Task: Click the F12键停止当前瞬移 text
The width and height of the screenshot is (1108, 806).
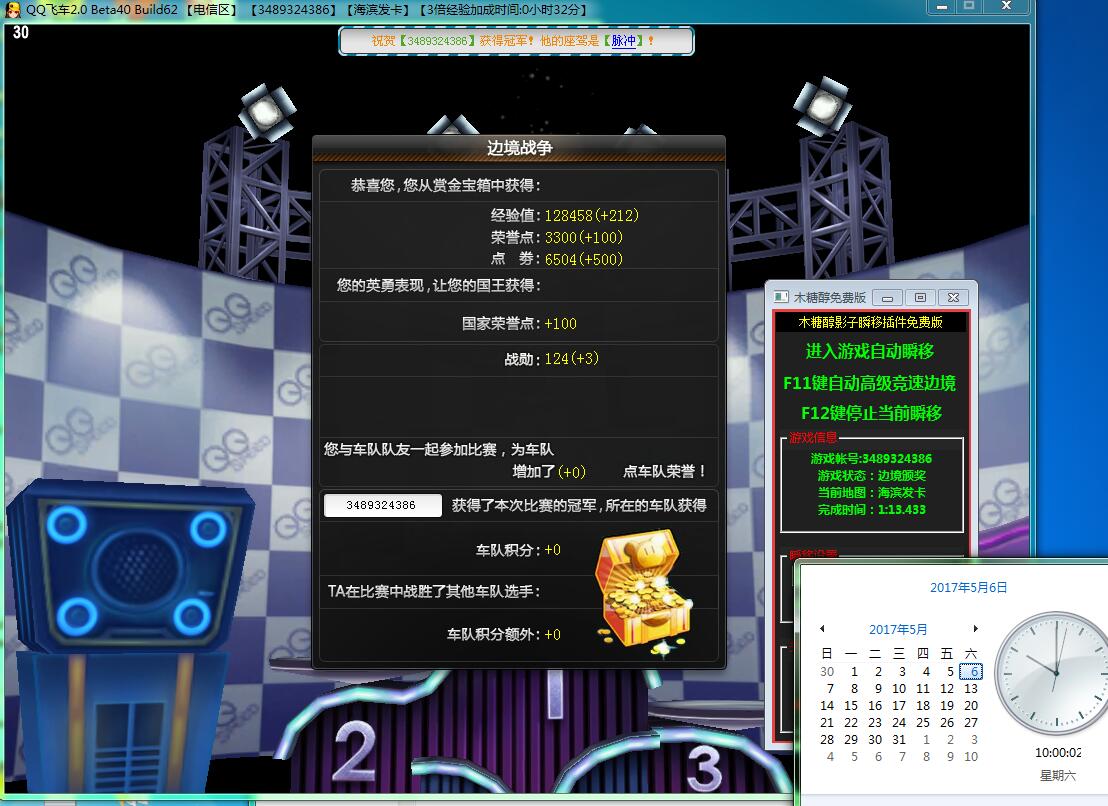Action: pyautogui.click(x=871, y=413)
